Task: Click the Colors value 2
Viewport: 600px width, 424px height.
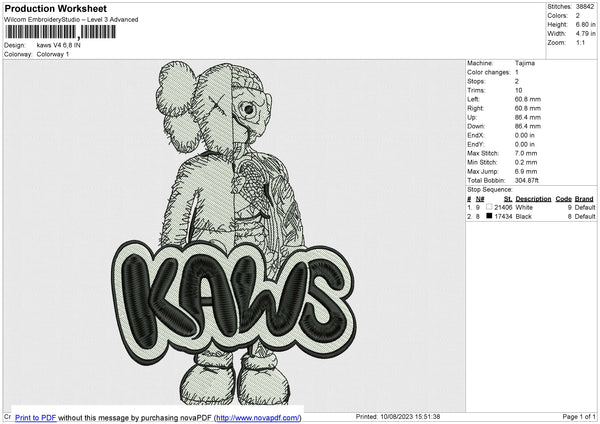Action: click(x=578, y=16)
